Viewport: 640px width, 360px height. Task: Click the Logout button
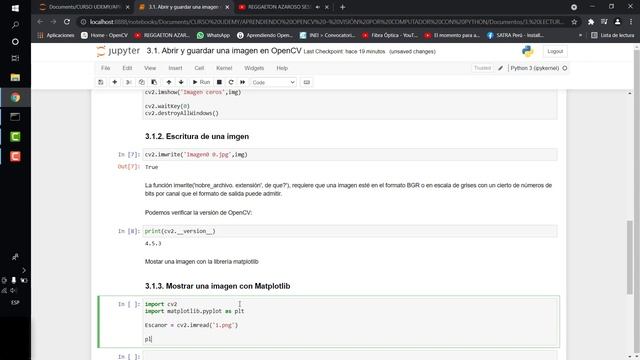[x=555, y=51]
